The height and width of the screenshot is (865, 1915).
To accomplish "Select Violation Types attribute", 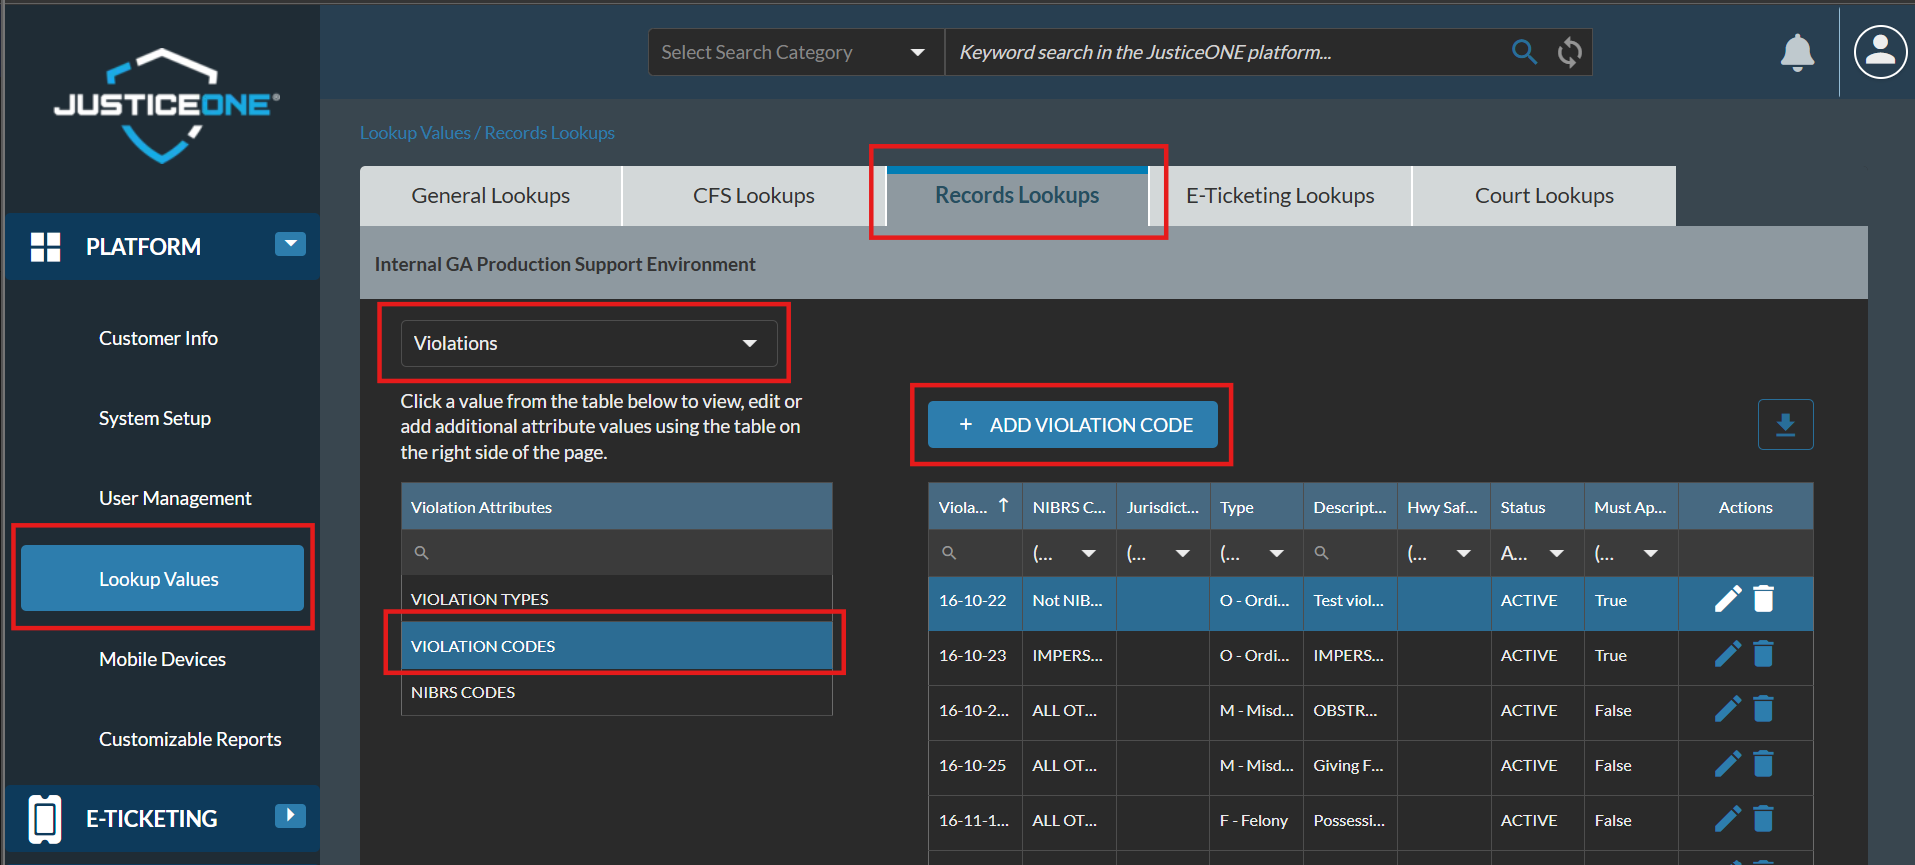I will 617,599.
